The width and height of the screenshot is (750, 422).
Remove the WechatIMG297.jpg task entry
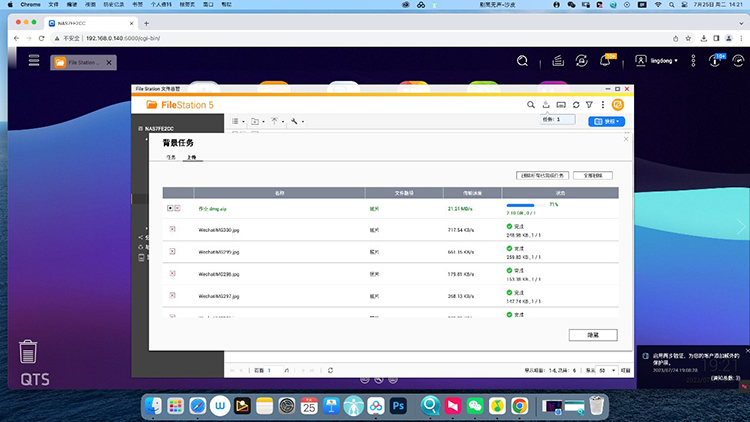172,296
